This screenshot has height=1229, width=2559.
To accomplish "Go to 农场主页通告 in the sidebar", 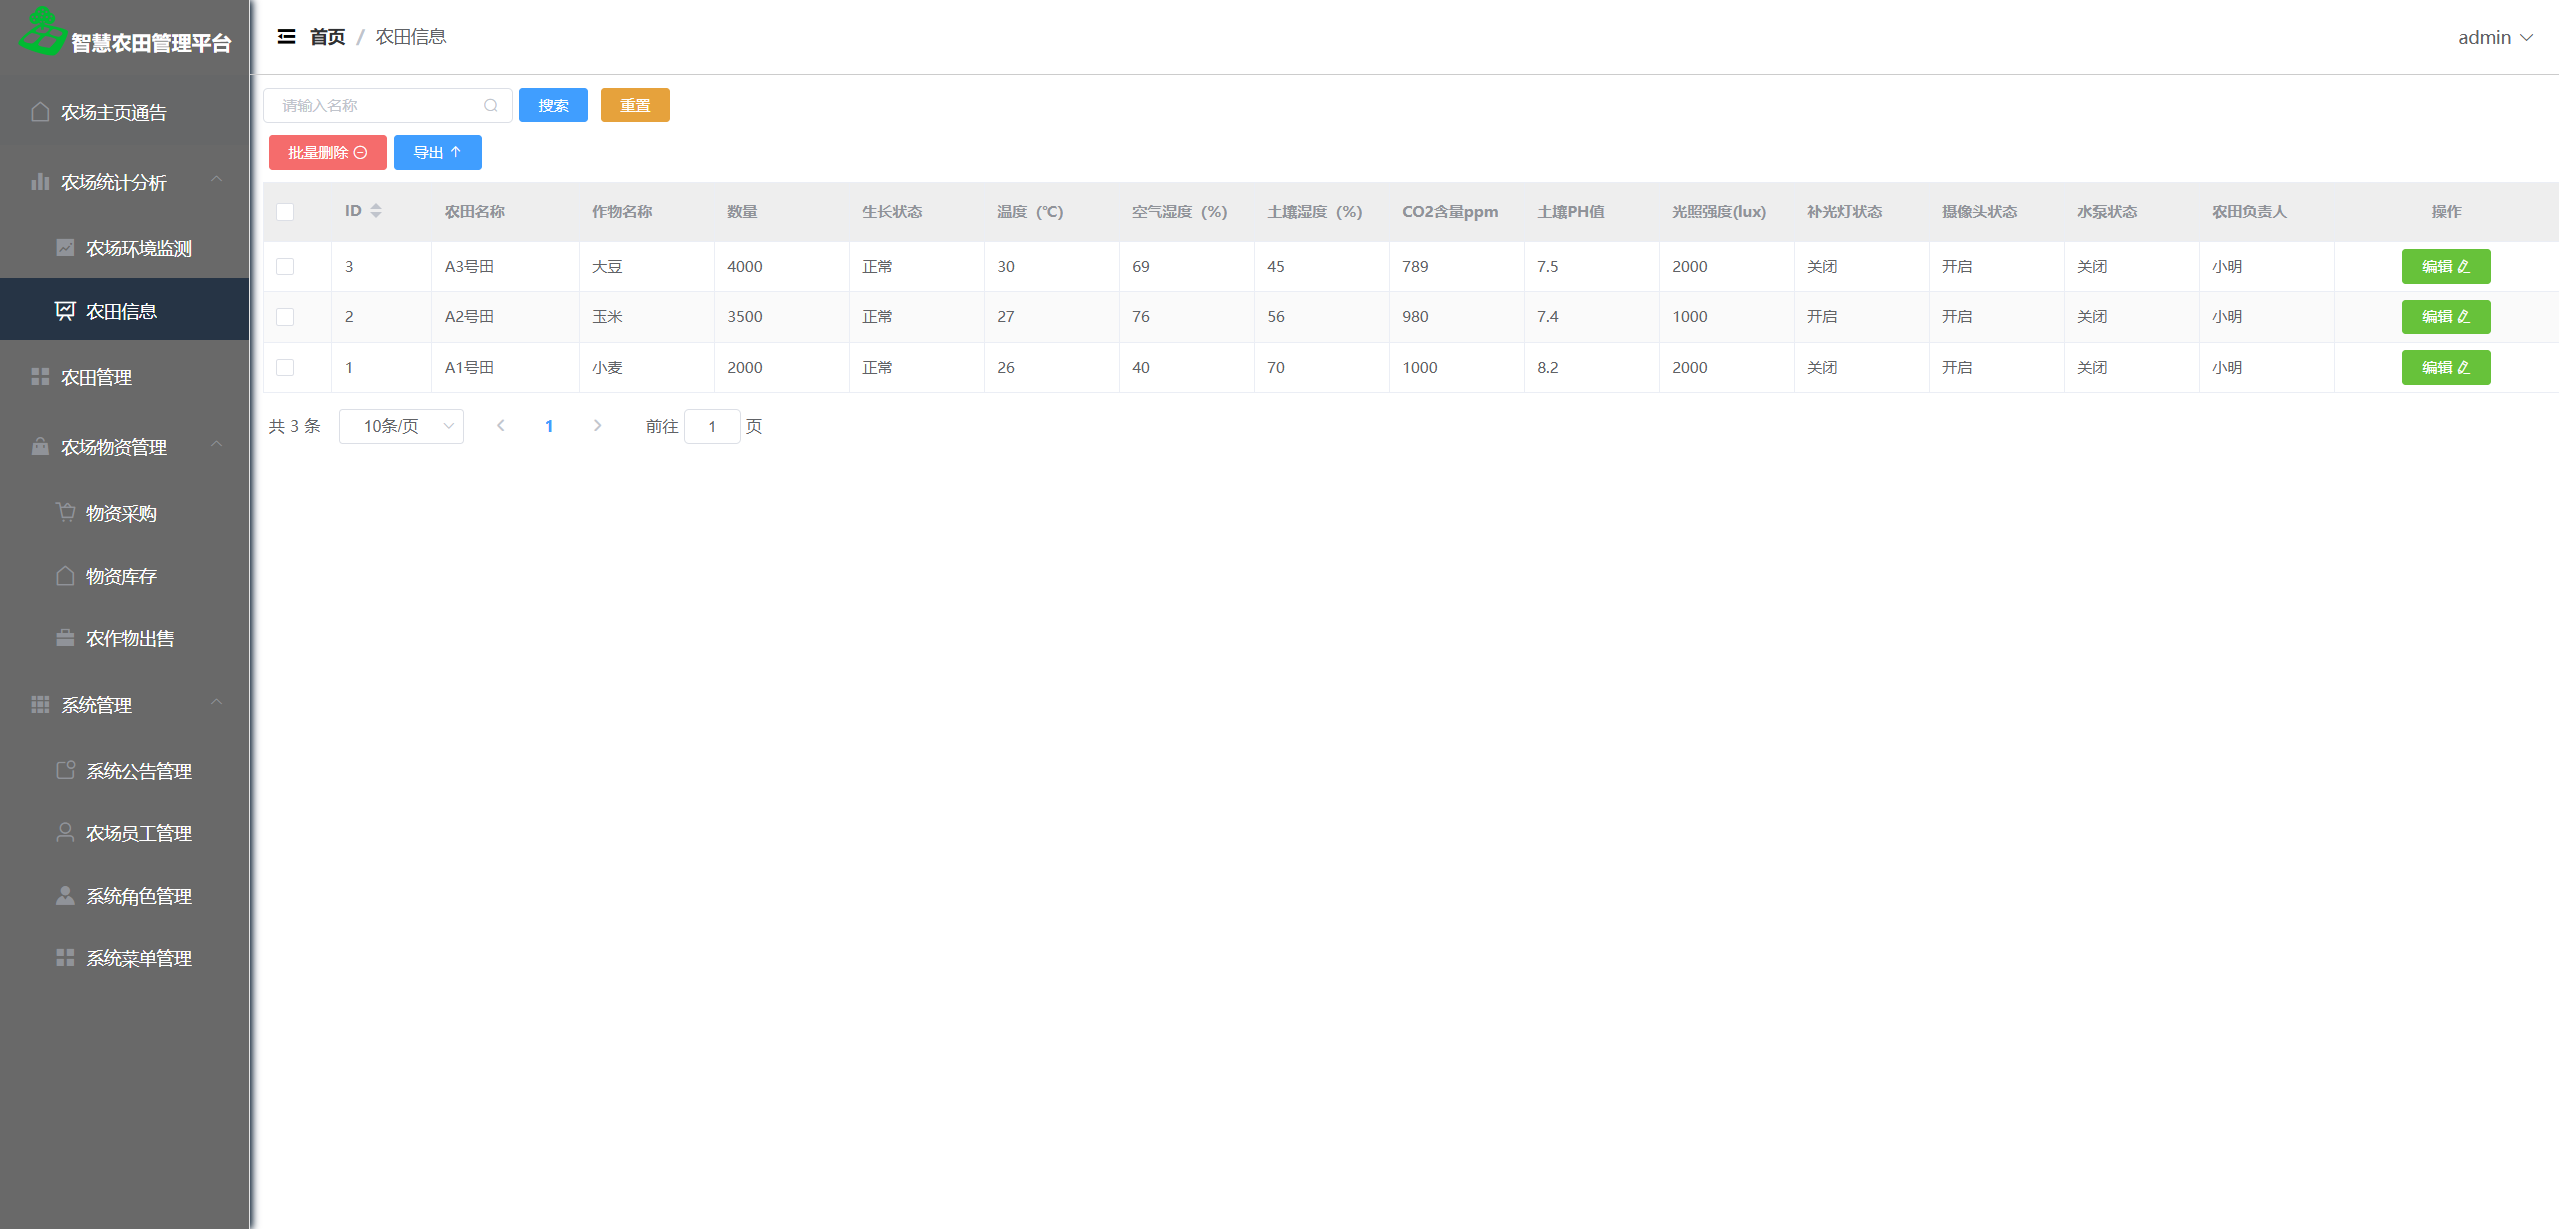I will pyautogui.click(x=113, y=112).
